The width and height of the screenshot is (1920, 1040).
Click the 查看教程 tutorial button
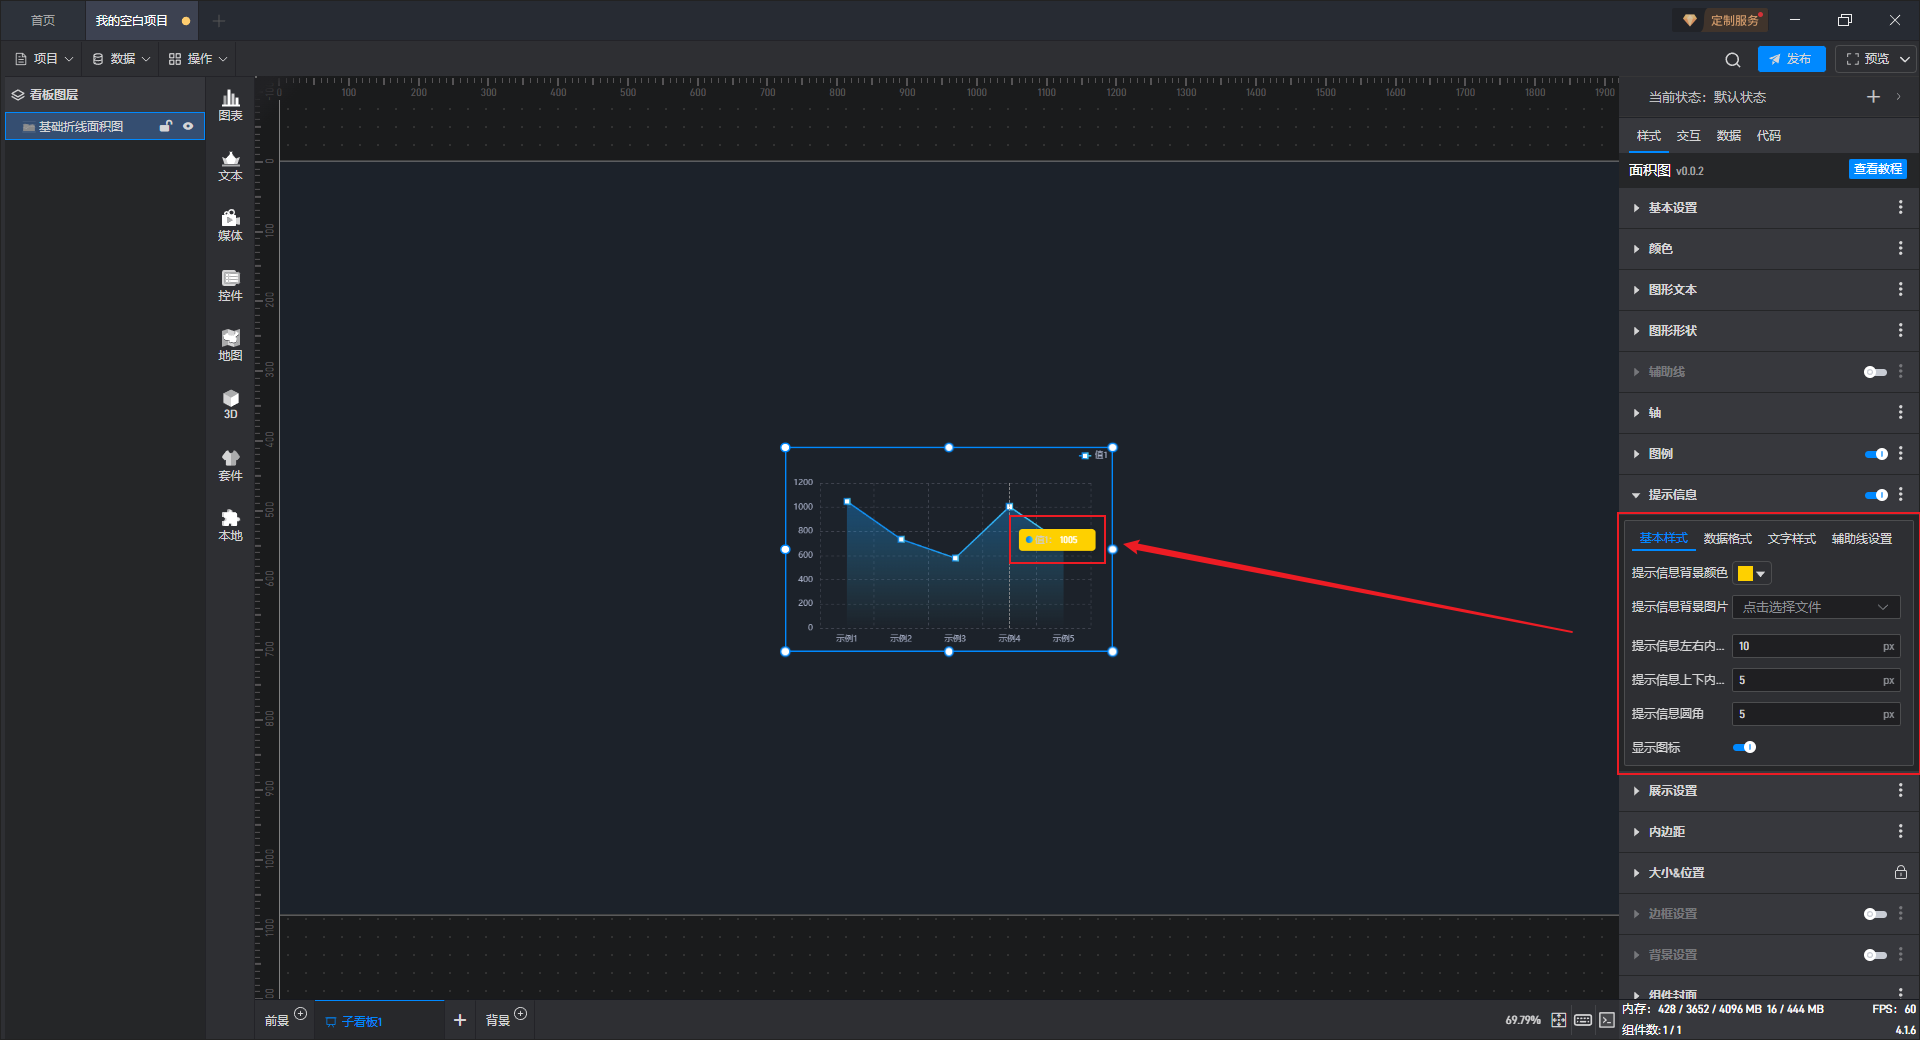tap(1878, 170)
